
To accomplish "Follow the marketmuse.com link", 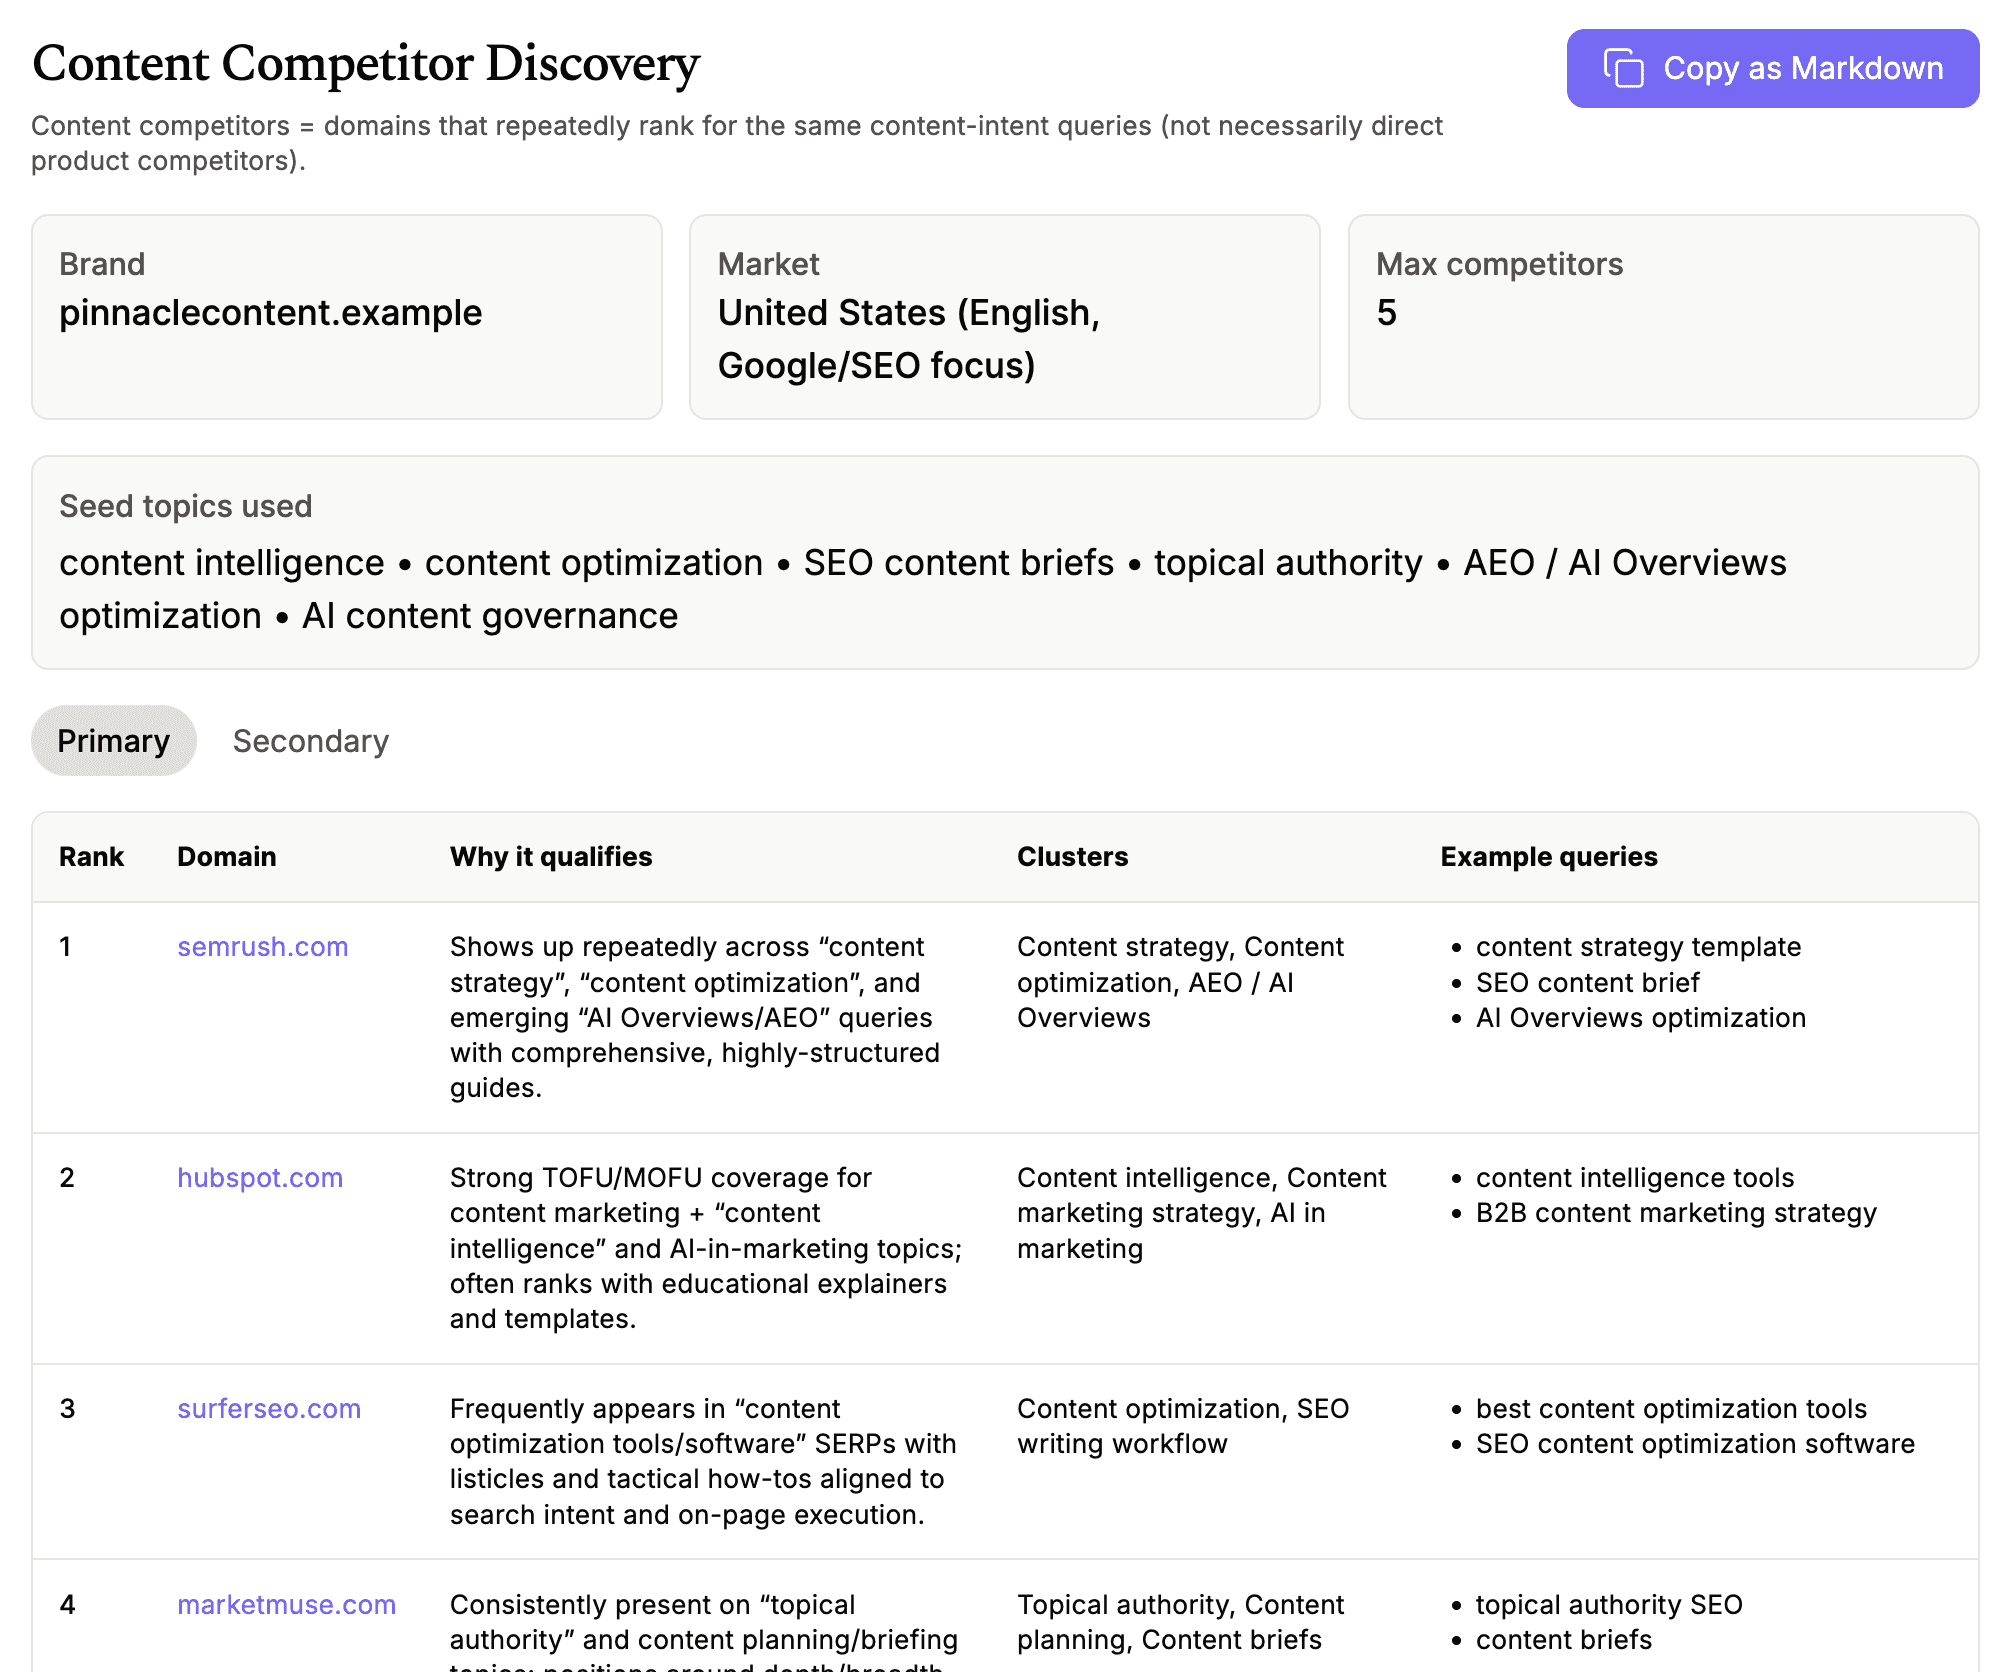I will (x=286, y=1604).
